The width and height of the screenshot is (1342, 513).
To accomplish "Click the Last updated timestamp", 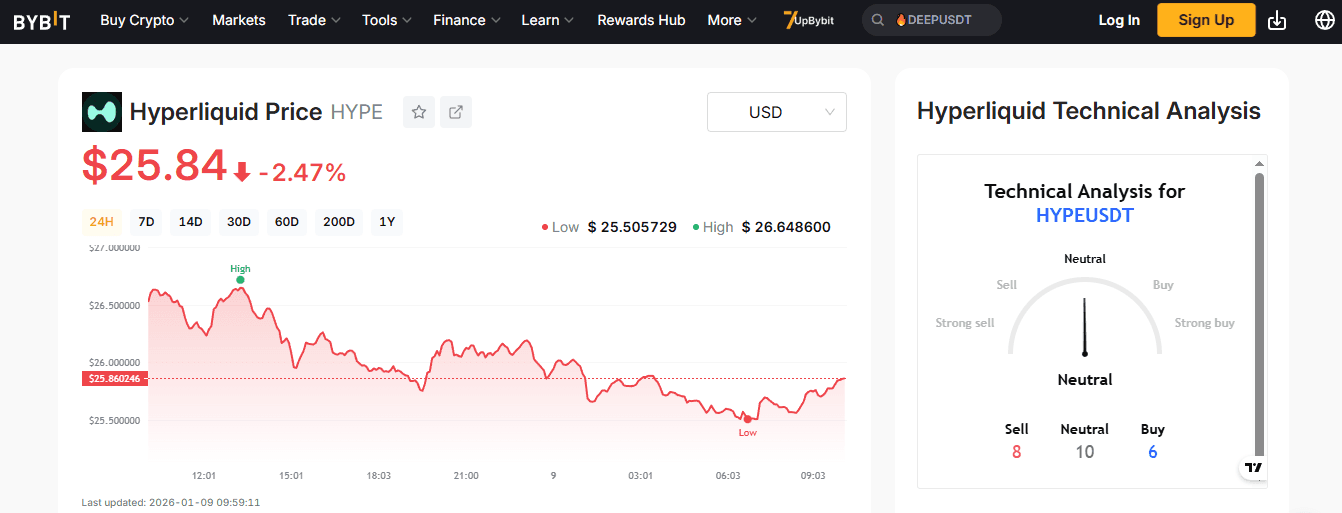I will click(171, 502).
